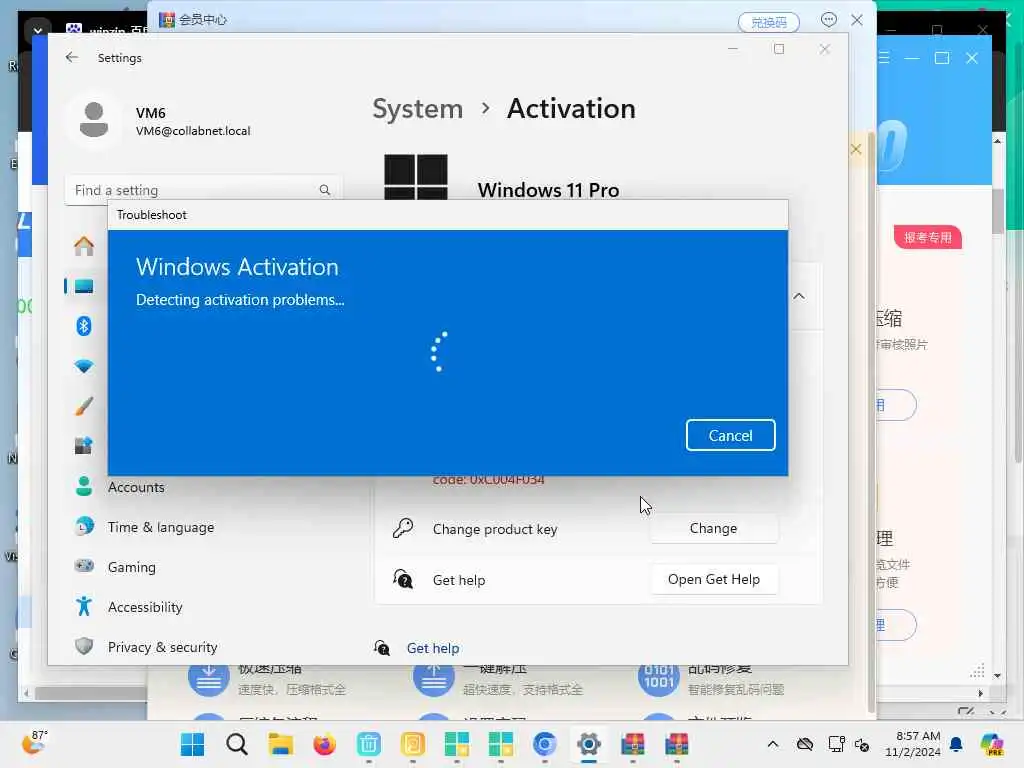Image resolution: width=1024 pixels, height=768 pixels.
Task: Click the vertical scrollbar of blue background window
Action: coord(997,211)
